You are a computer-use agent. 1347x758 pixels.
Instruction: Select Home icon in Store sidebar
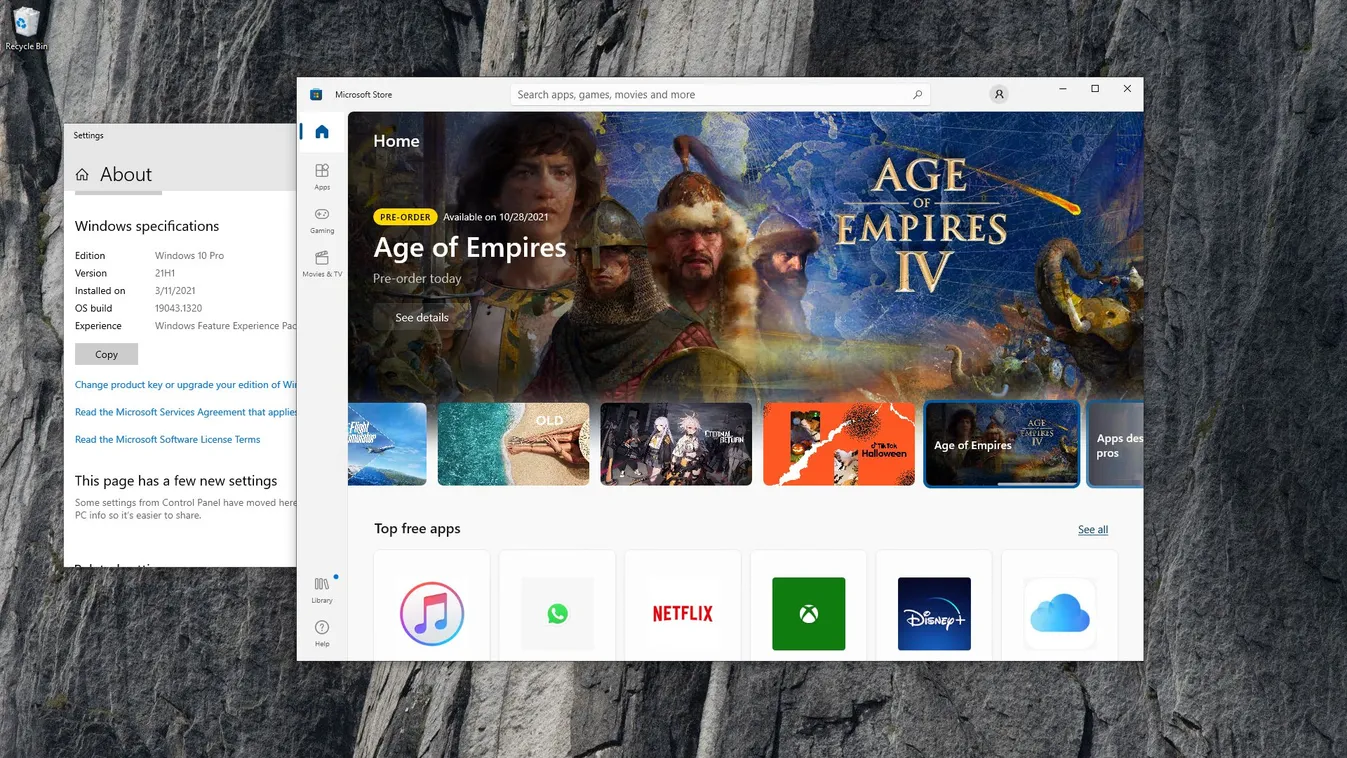pos(322,132)
